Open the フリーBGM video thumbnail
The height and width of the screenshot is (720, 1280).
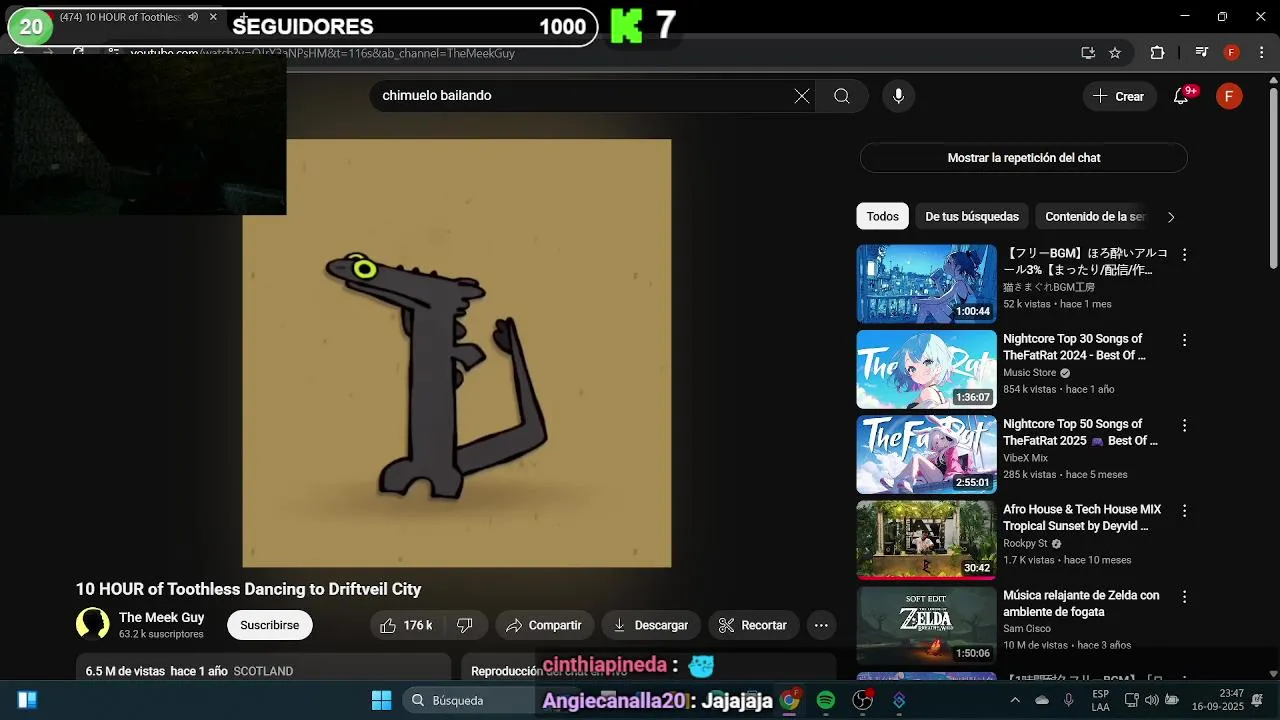(x=926, y=284)
